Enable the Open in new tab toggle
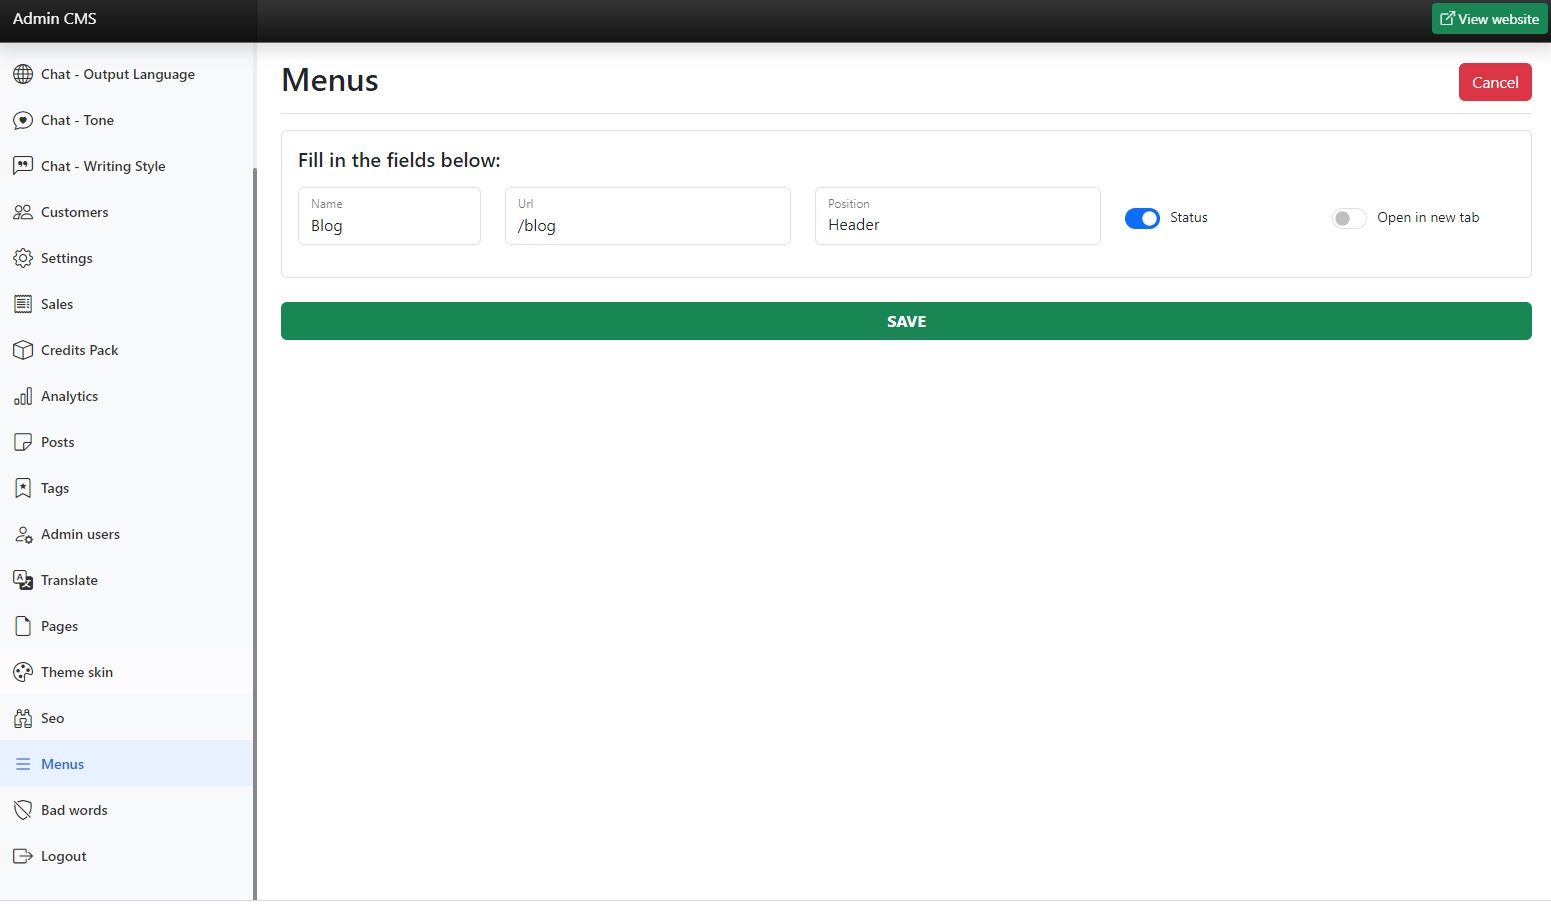 pos(1348,218)
